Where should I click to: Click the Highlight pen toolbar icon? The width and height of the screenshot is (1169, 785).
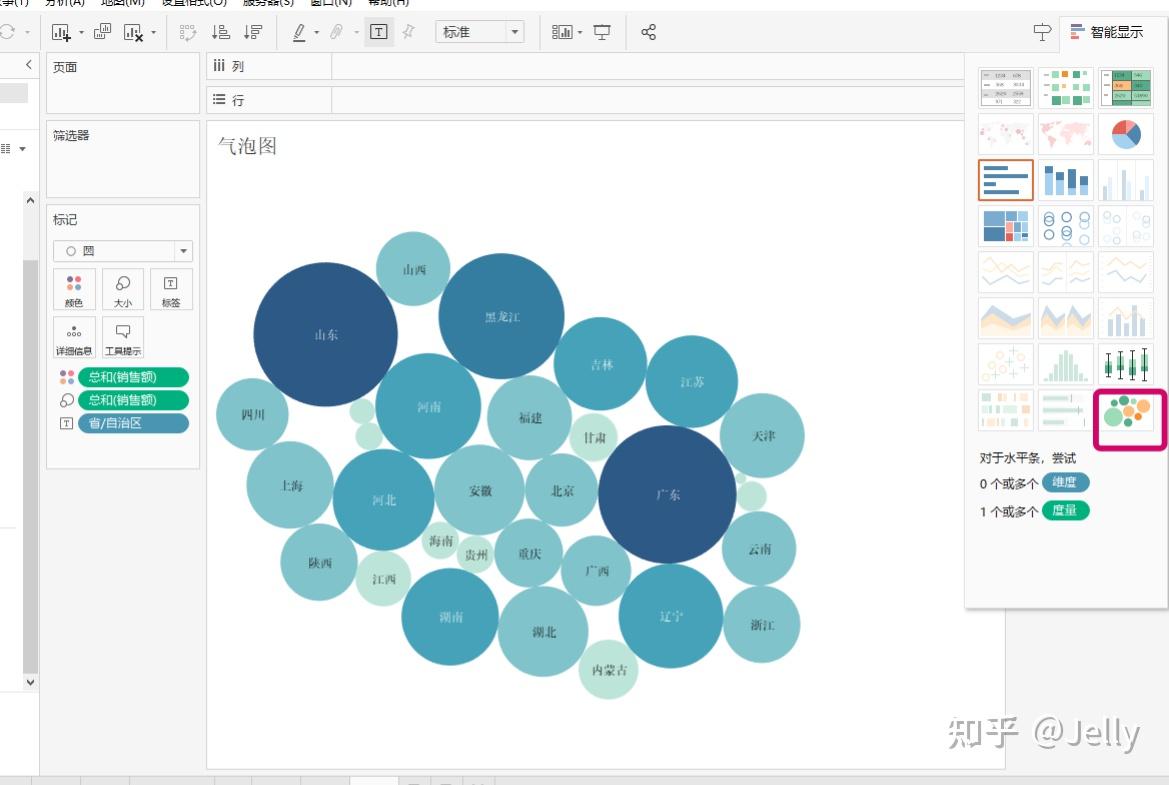(299, 32)
